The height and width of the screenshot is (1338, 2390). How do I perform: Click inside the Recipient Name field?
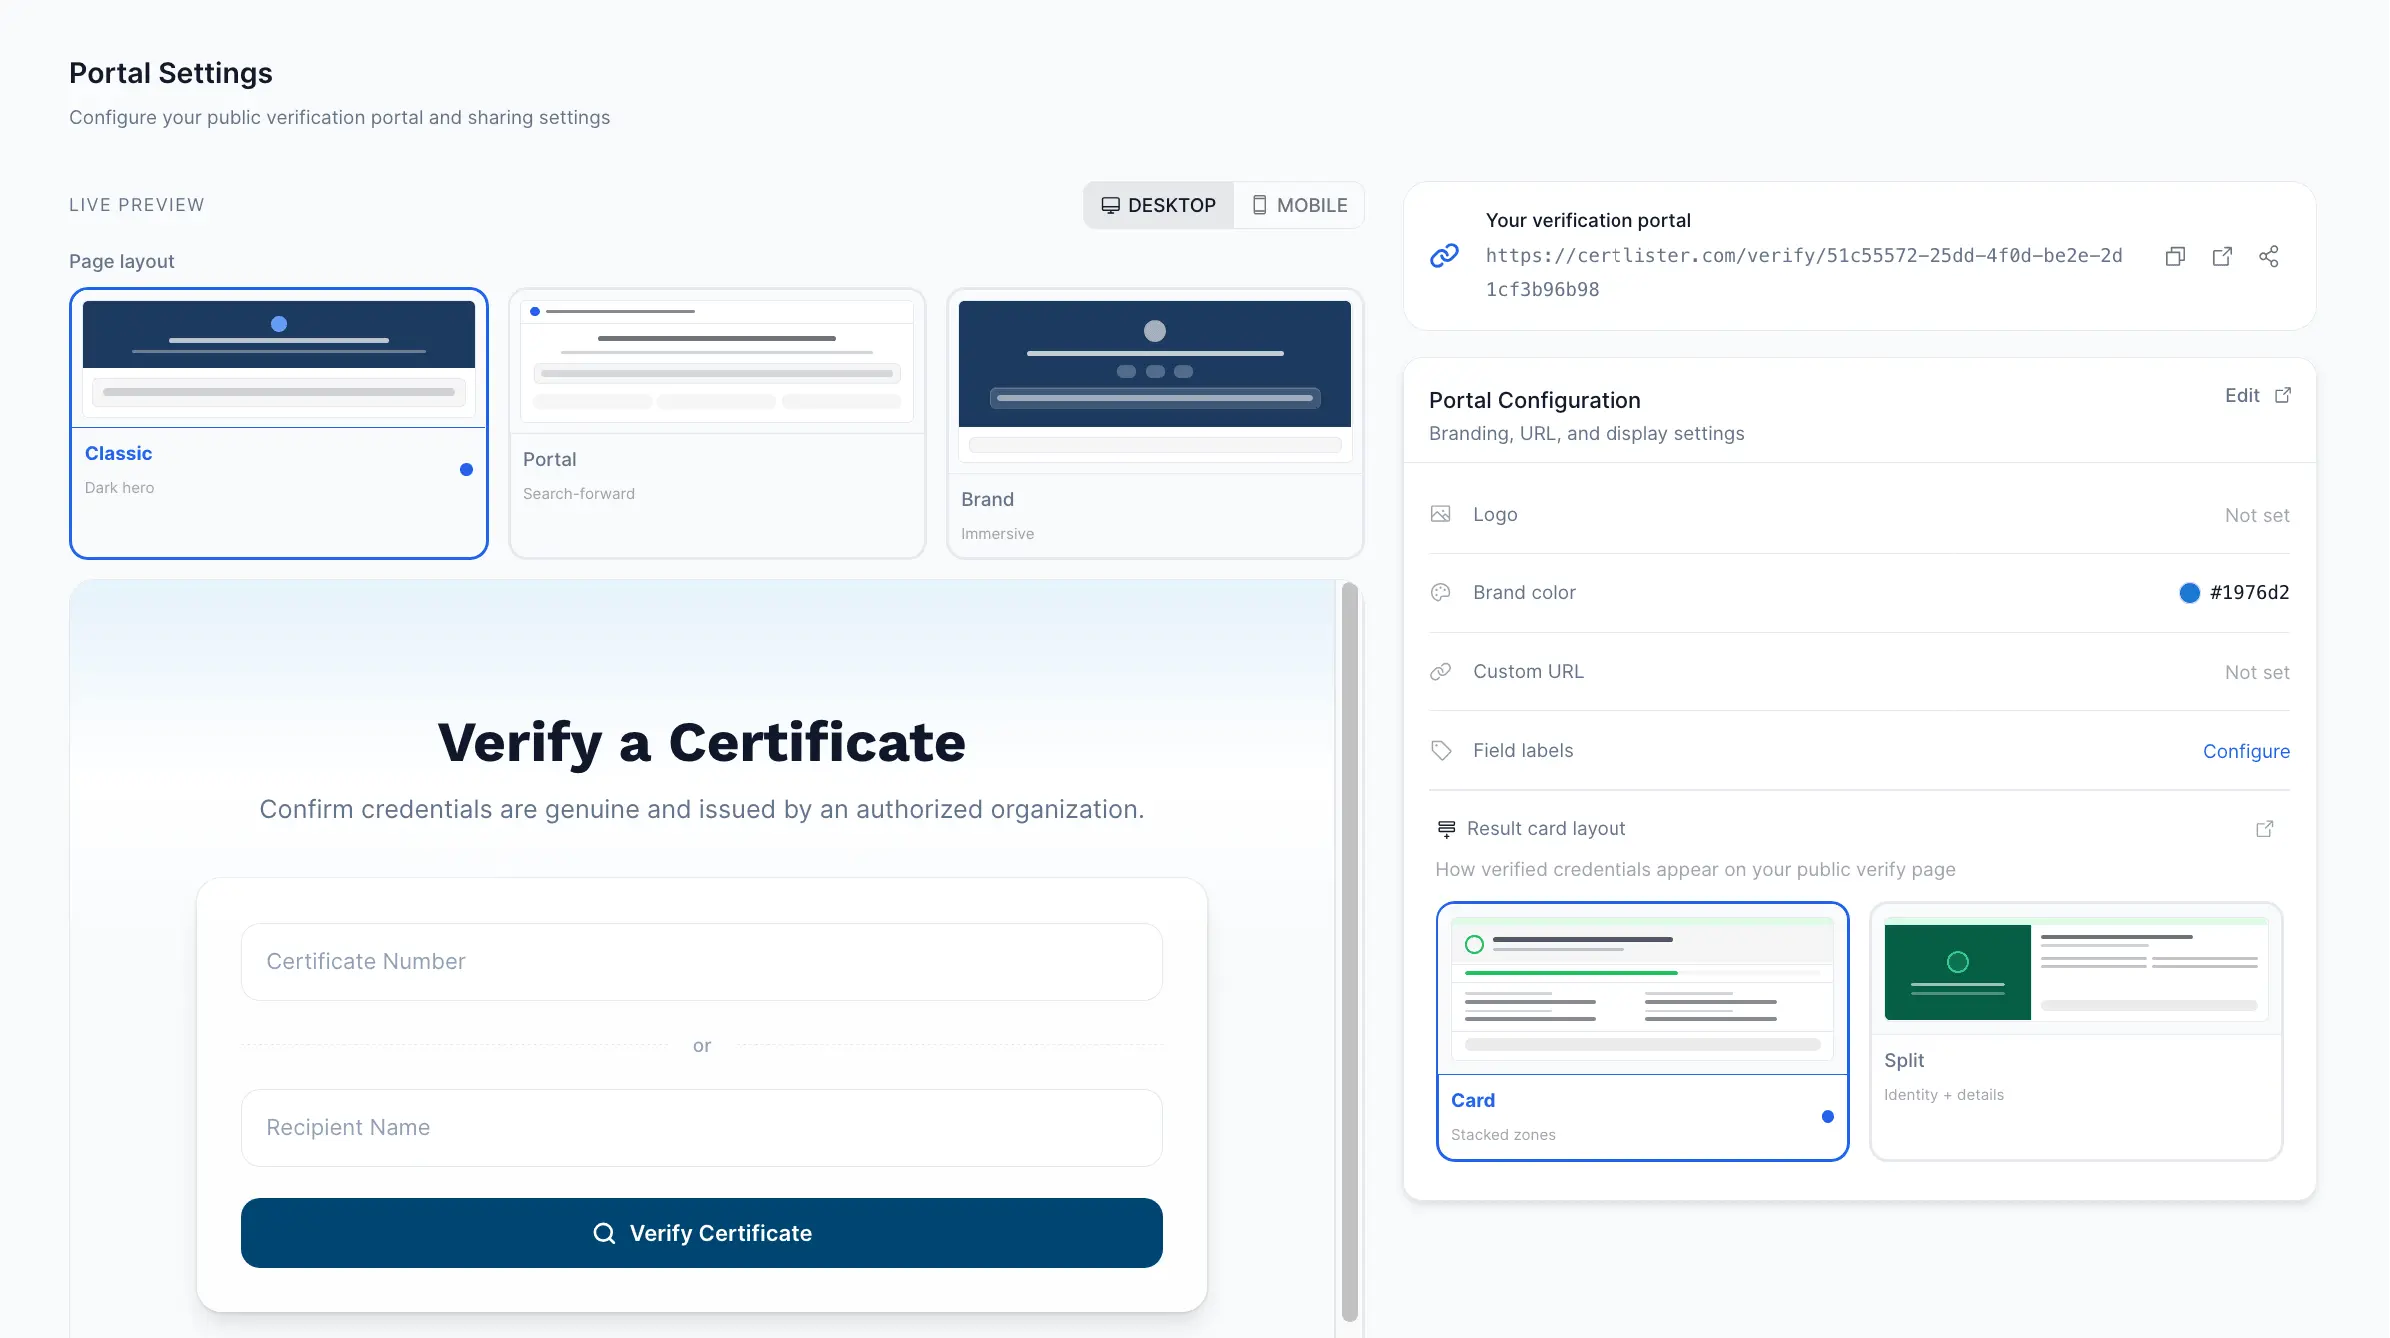coord(701,1127)
